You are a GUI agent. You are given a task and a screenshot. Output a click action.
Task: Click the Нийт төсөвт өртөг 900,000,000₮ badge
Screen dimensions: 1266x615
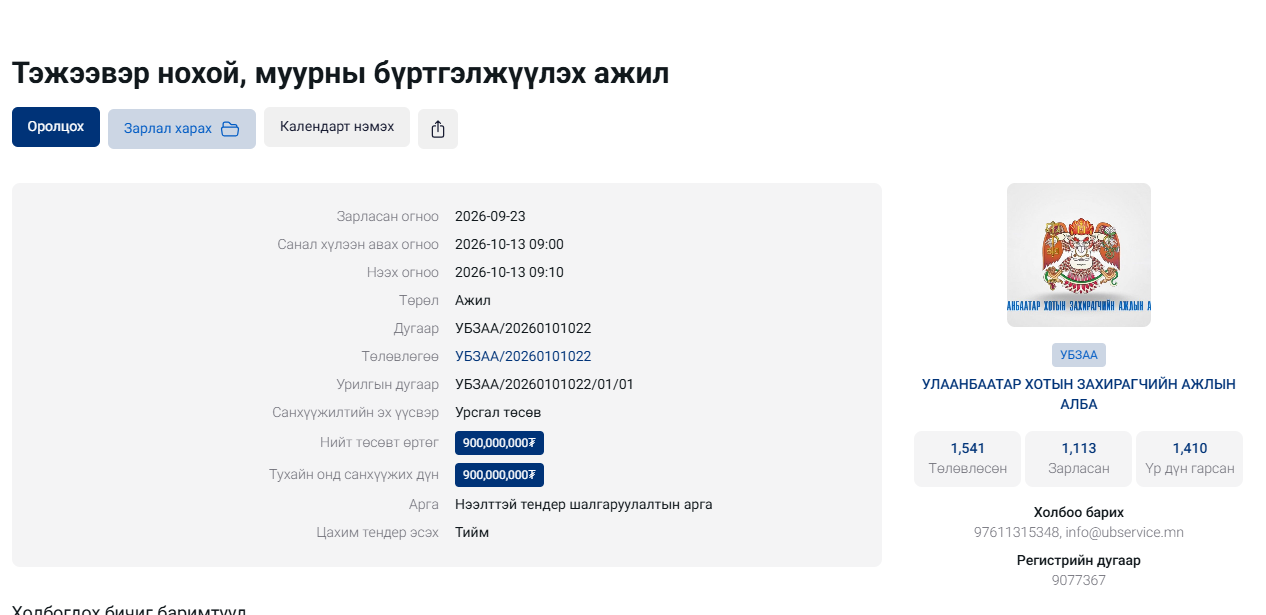coord(499,443)
